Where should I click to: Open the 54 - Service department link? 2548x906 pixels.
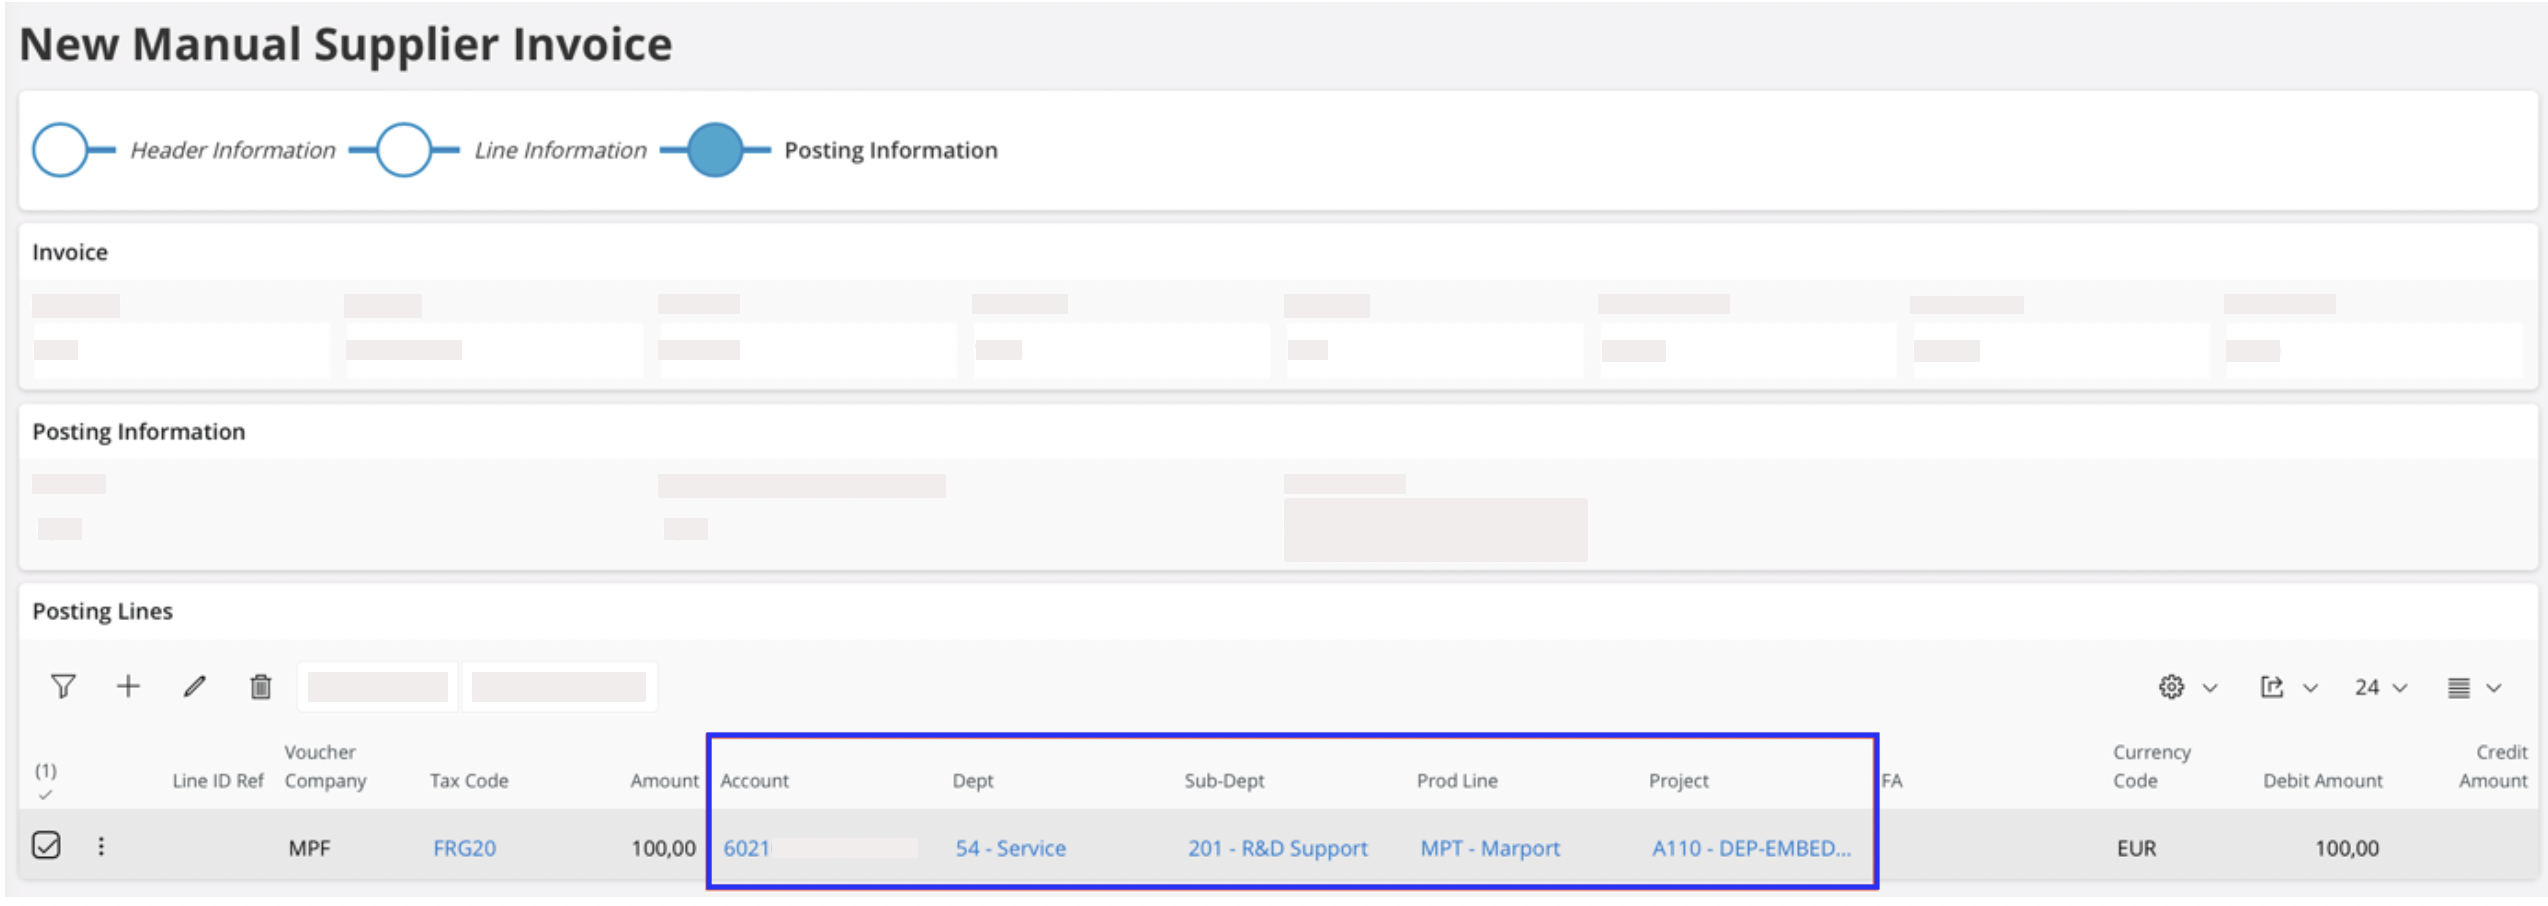(x=1010, y=848)
